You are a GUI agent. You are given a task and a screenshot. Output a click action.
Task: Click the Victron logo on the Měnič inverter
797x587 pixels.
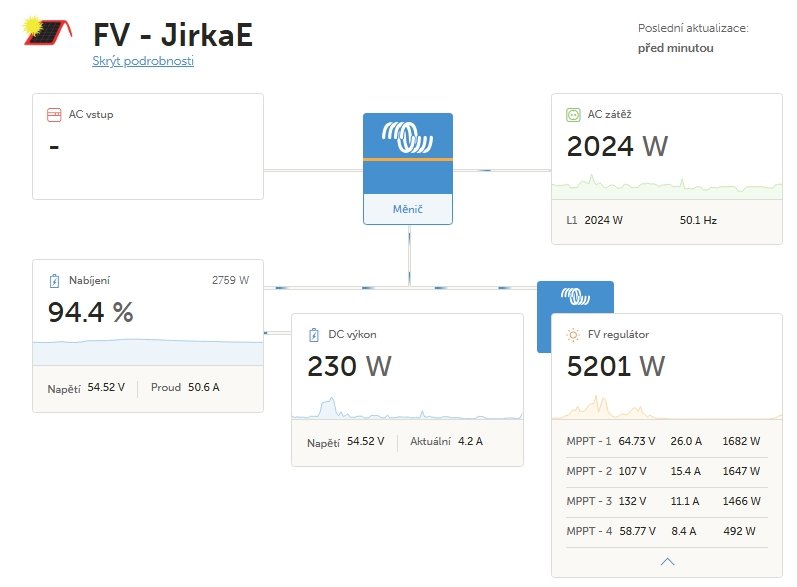(x=408, y=137)
